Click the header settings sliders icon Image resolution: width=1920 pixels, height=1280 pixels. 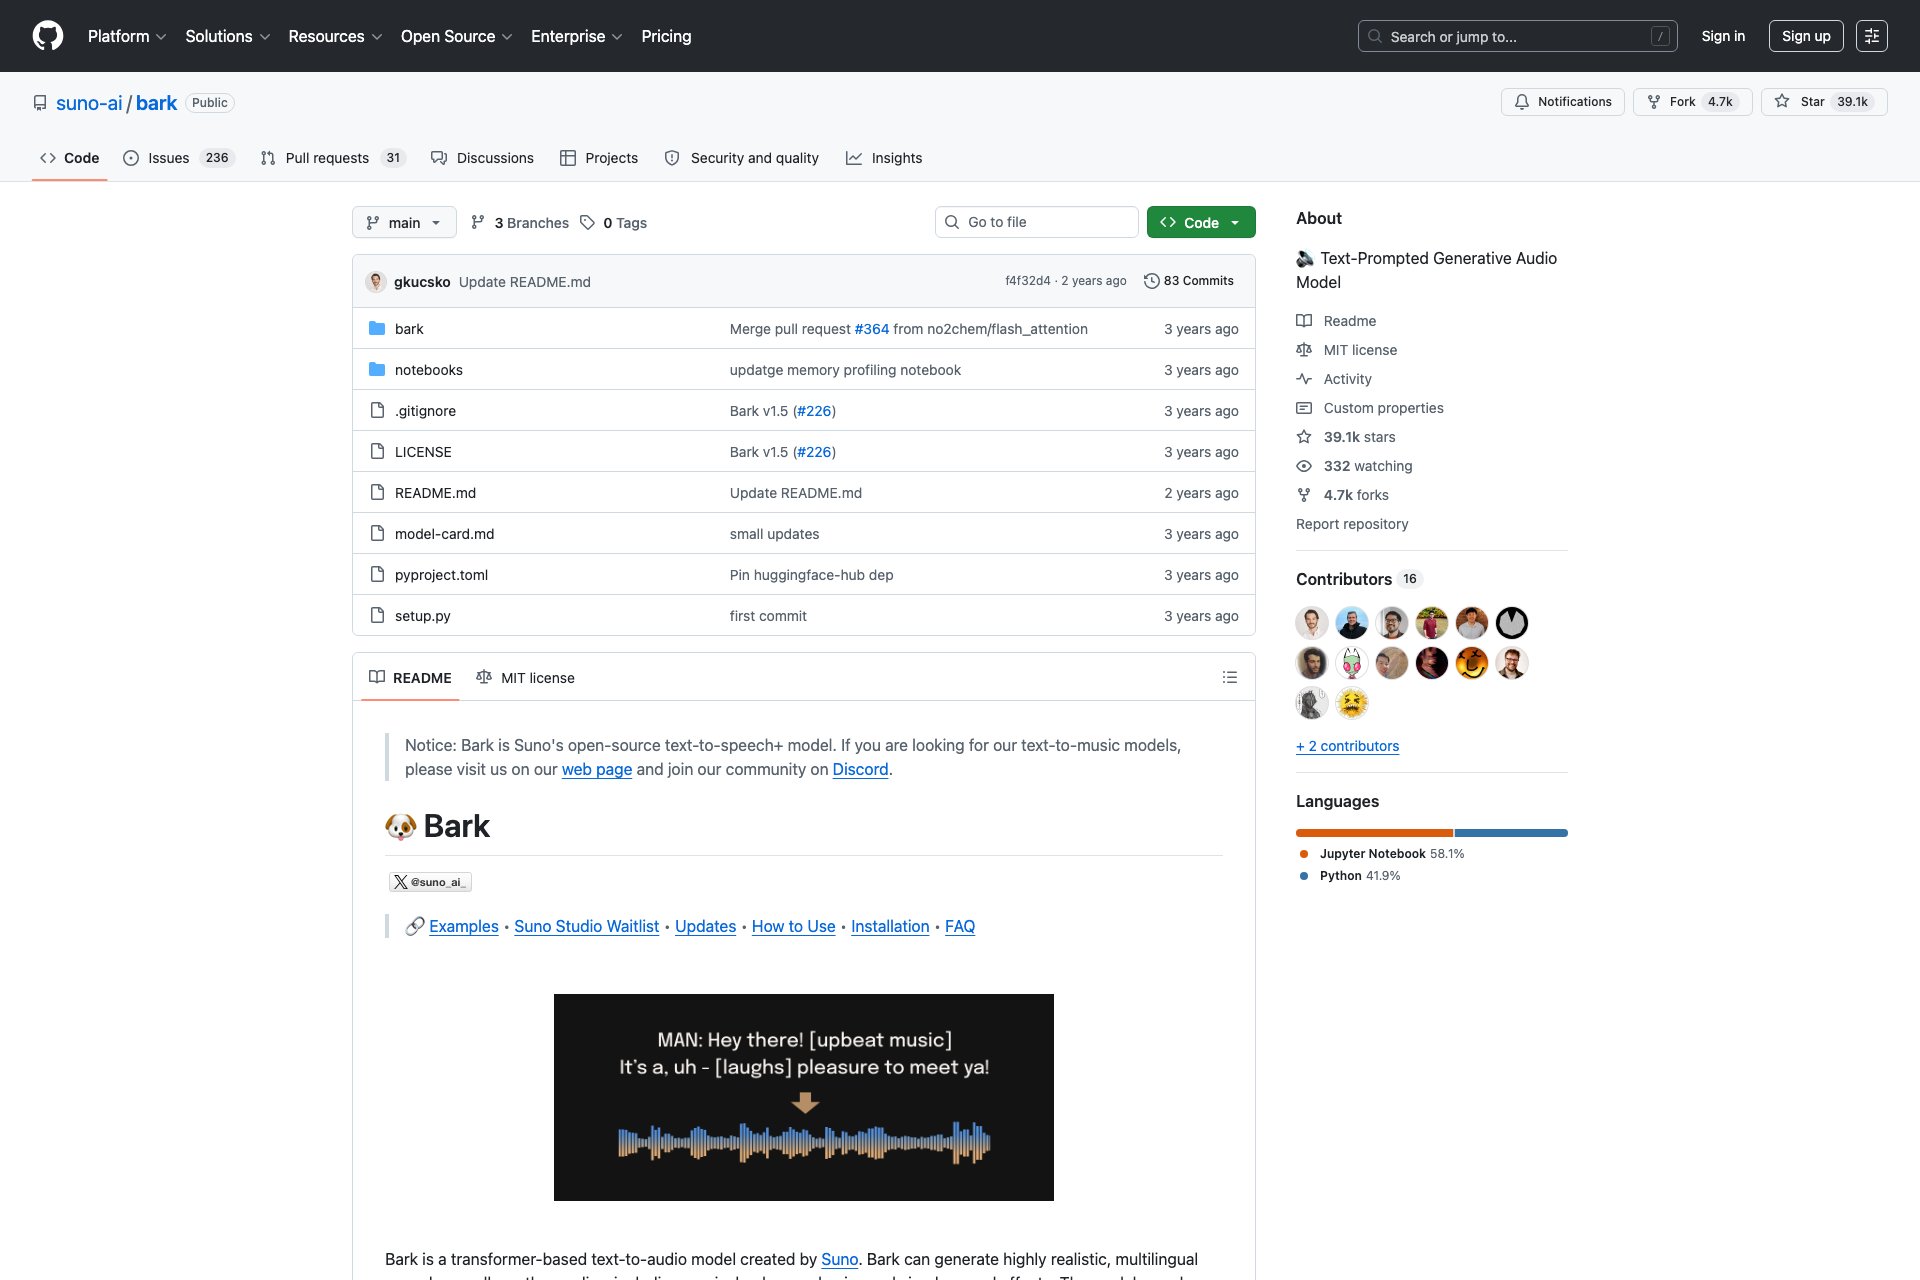pyautogui.click(x=1871, y=36)
